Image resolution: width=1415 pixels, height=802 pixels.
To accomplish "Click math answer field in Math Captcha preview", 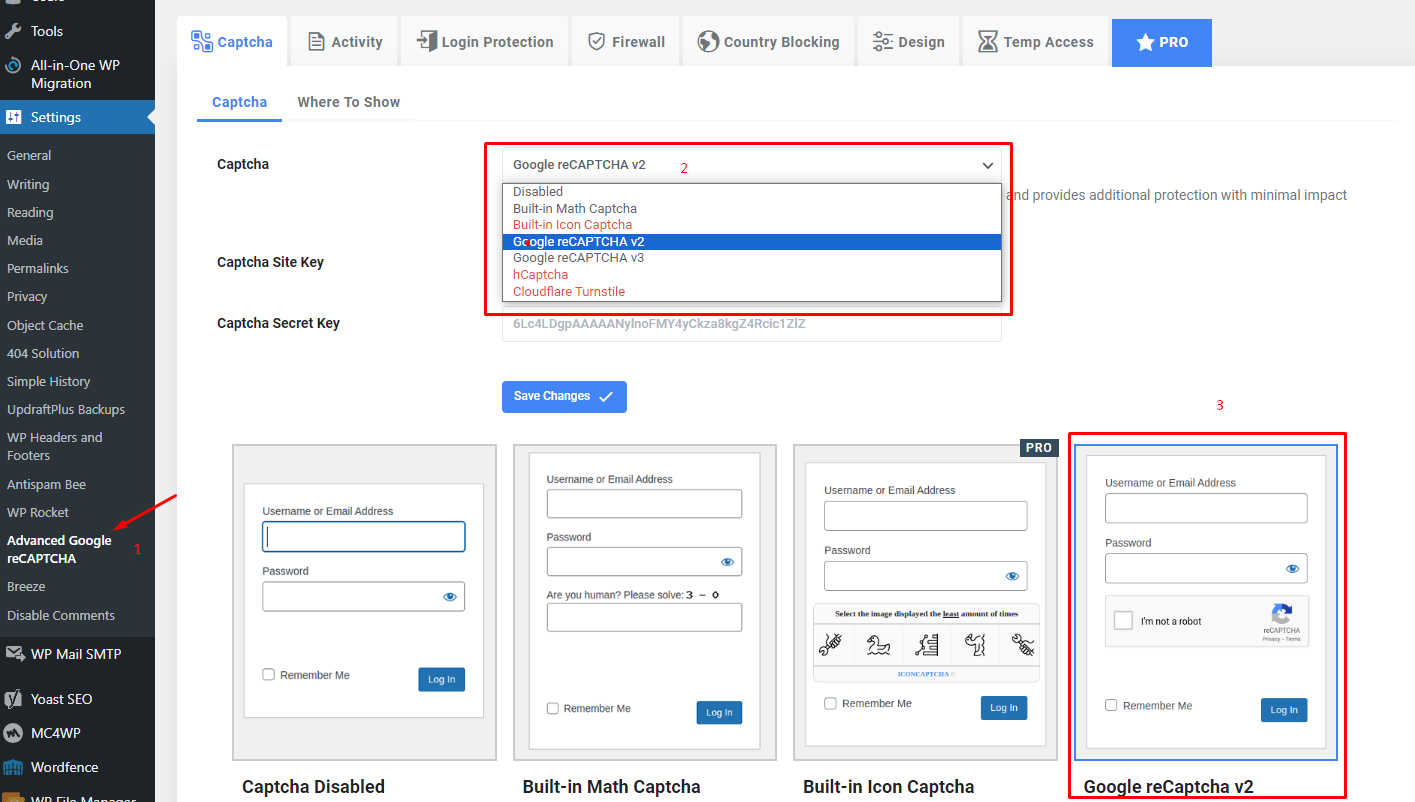I will click(644, 617).
